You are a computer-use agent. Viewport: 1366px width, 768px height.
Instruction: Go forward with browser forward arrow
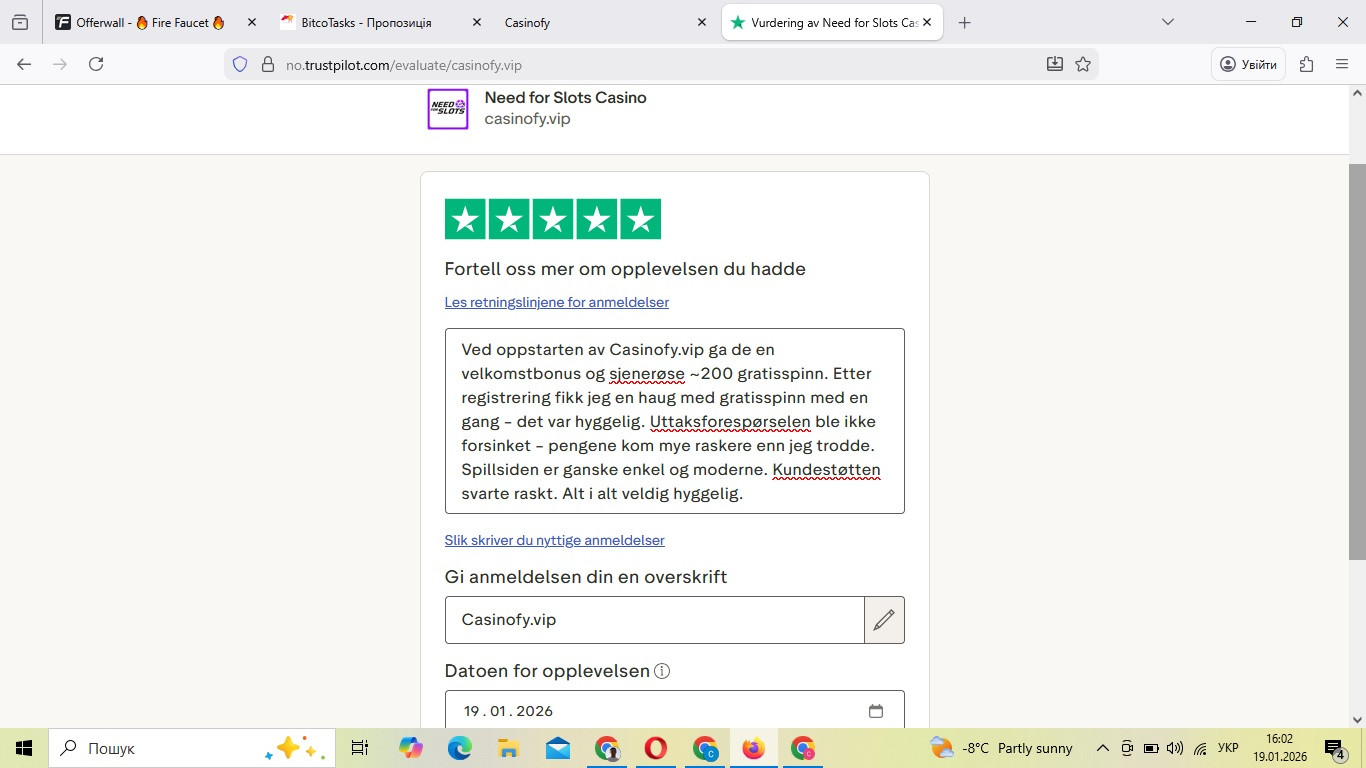click(60, 64)
